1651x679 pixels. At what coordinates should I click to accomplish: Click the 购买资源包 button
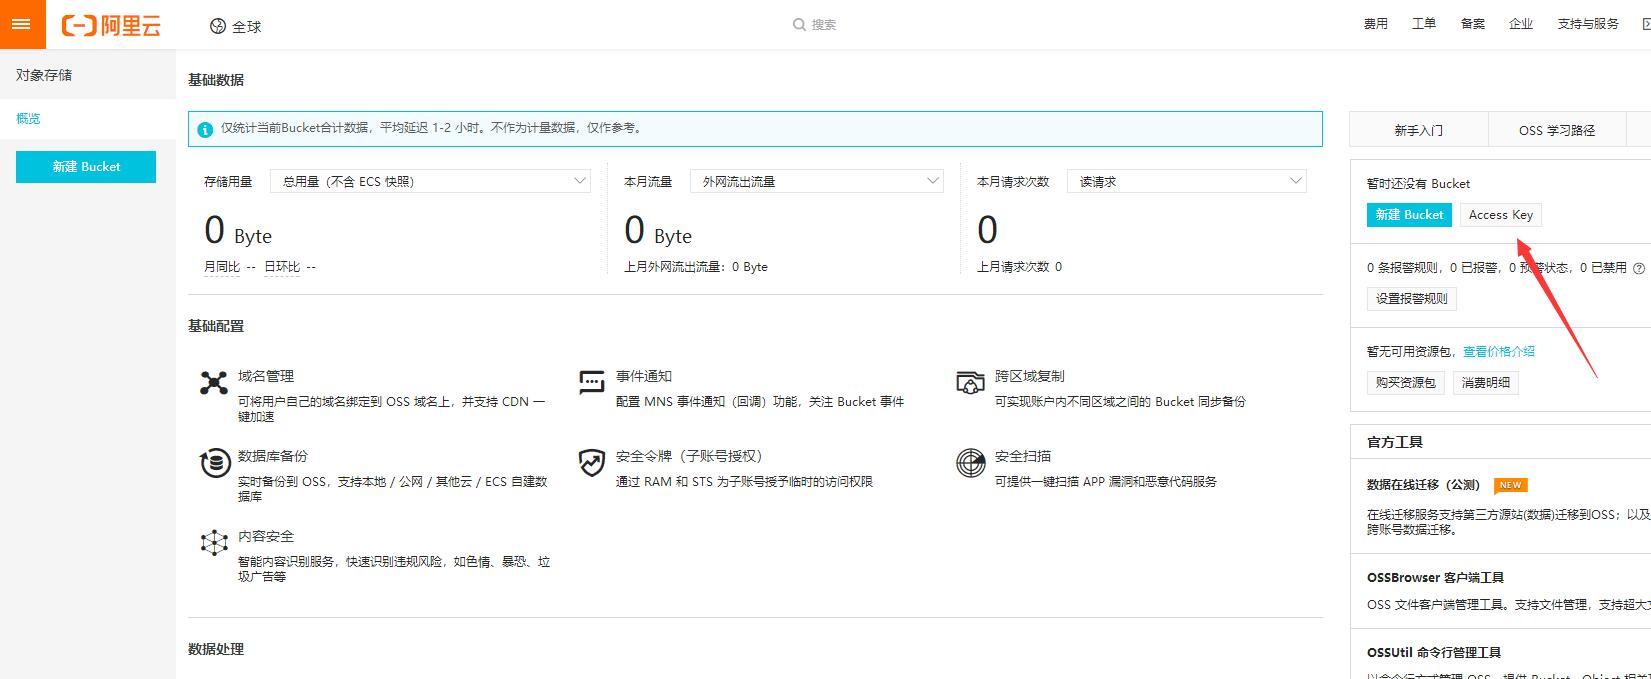click(1406, 383)
